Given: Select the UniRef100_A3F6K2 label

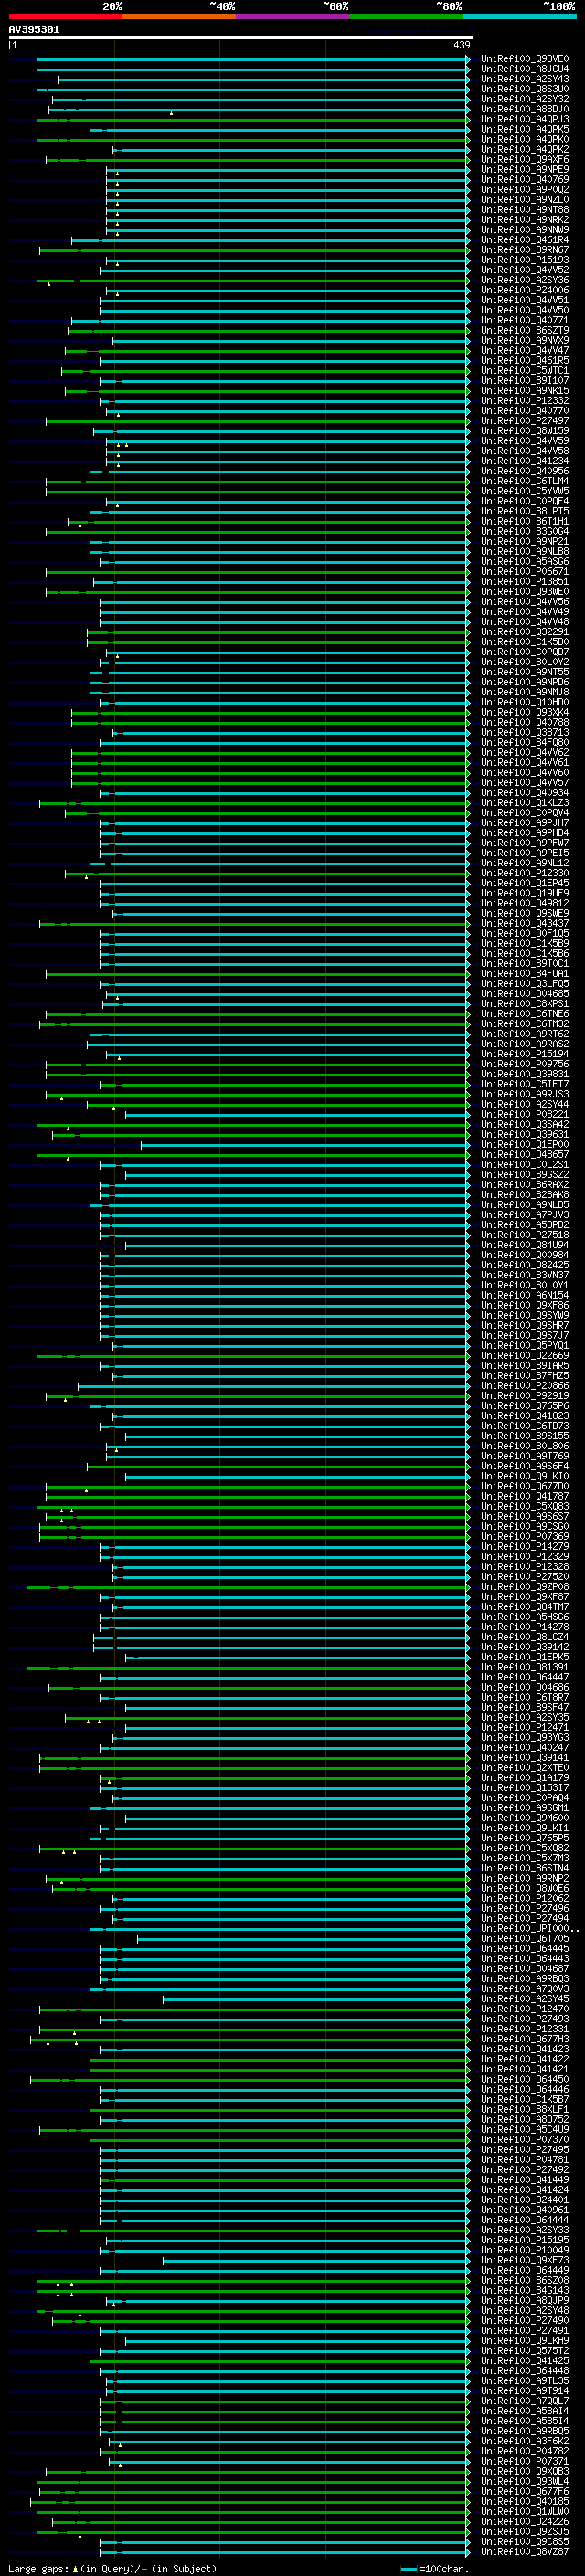Looking at the screenshot, I should pos(525,2441).
